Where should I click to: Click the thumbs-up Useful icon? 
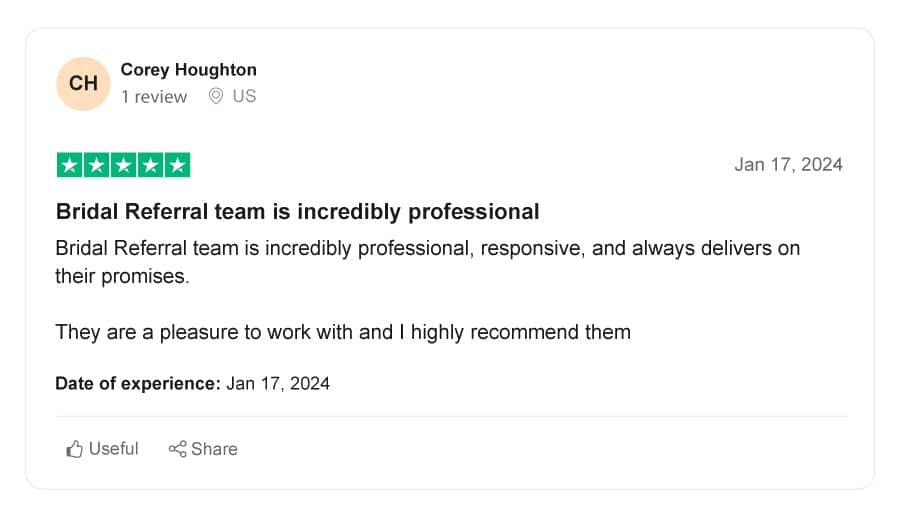click(x=74, y=449)
